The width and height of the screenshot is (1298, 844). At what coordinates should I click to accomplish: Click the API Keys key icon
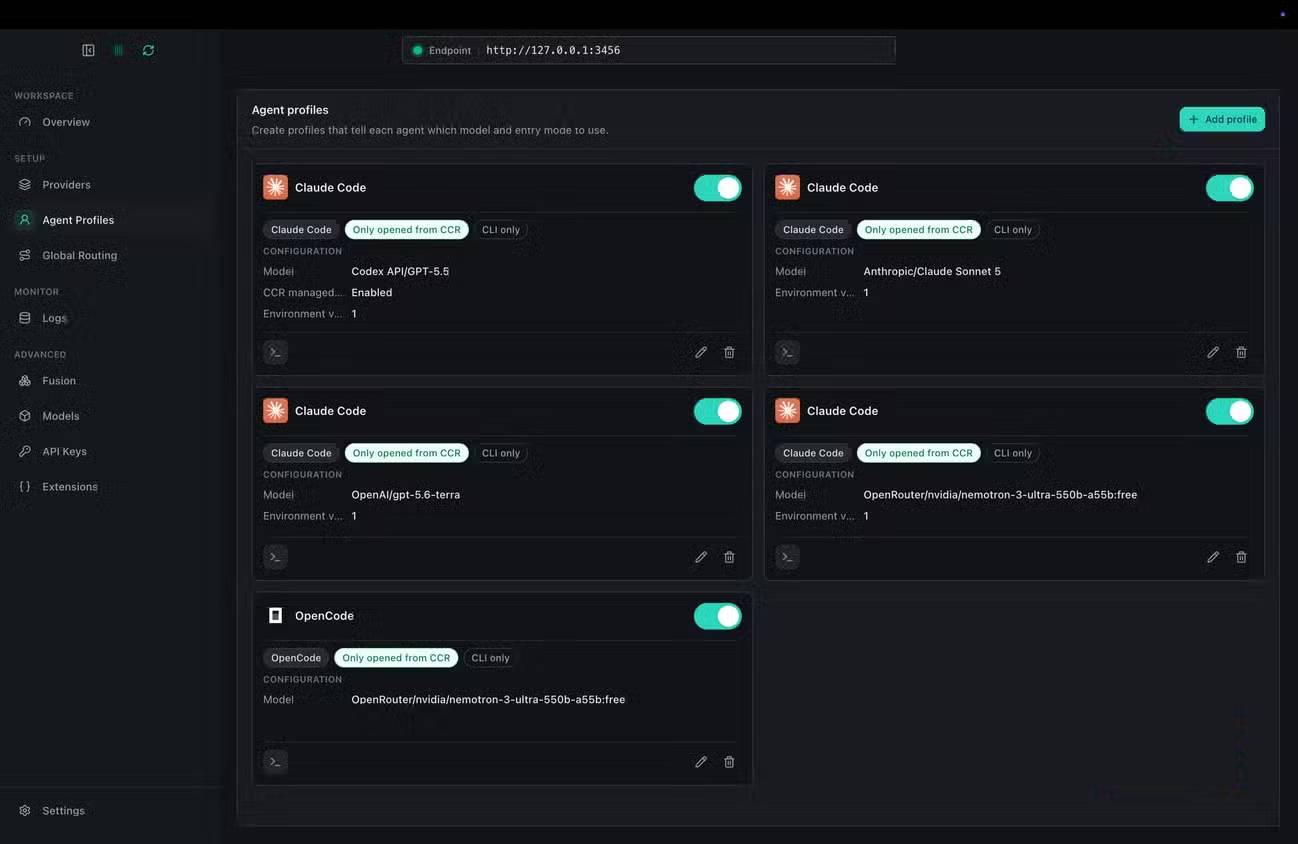coord(25,452)
